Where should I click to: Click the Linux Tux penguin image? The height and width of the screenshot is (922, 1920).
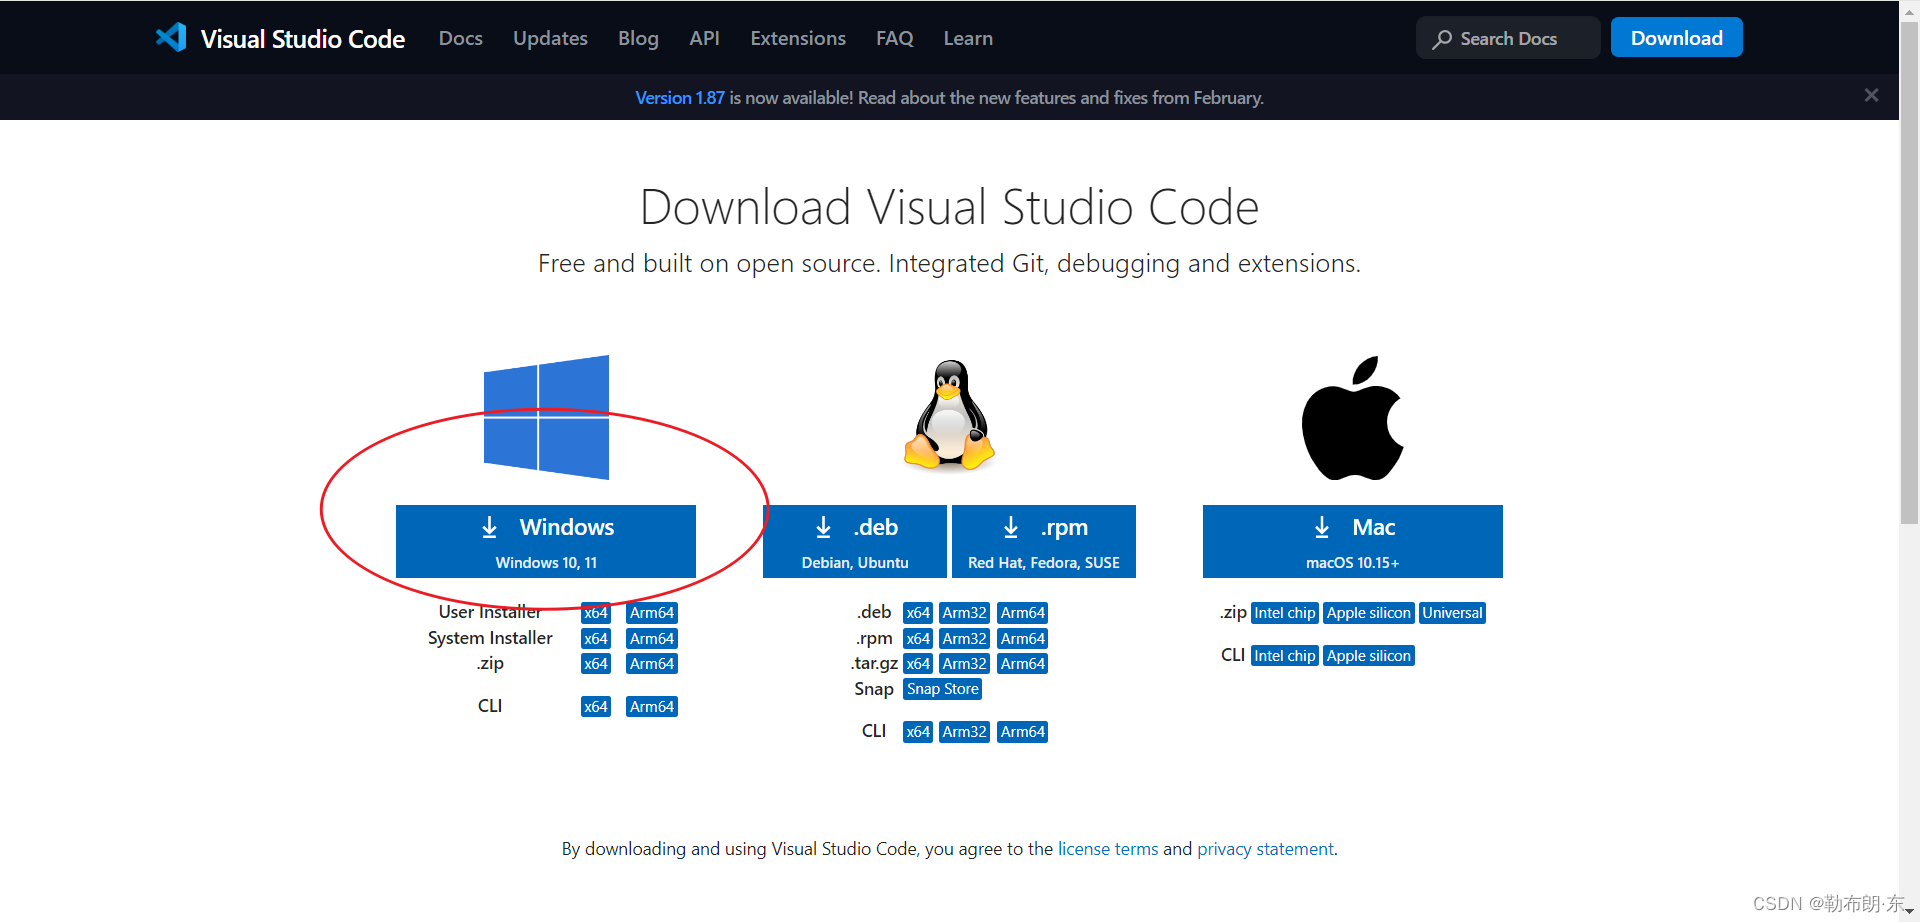[x=949, y=415]
